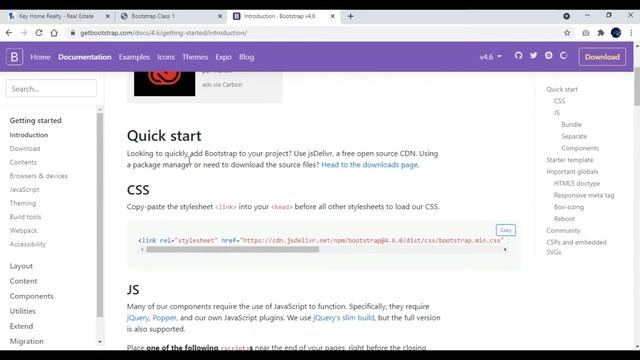Screen dimensions: 640x360
Task: Click the code block horizontal scrollbar
Action: point(233,249)
